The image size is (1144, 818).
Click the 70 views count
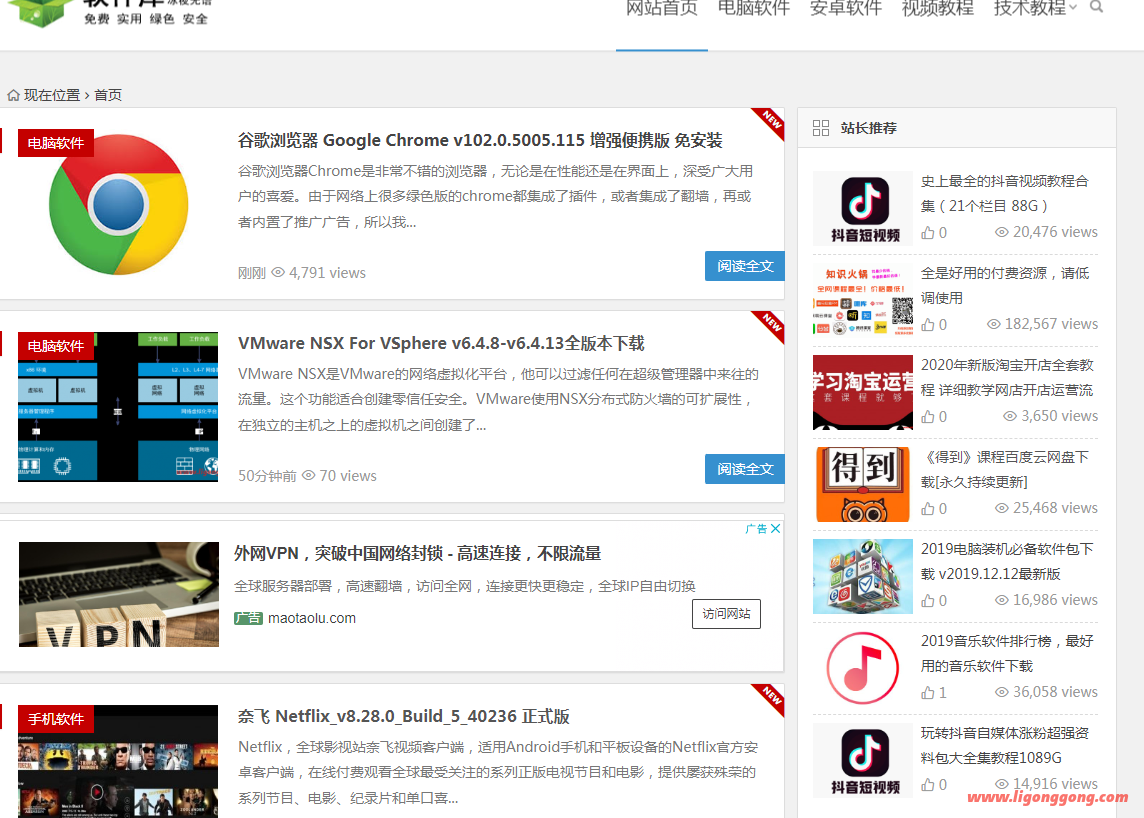pyautogui.click(x=348, y=476)
